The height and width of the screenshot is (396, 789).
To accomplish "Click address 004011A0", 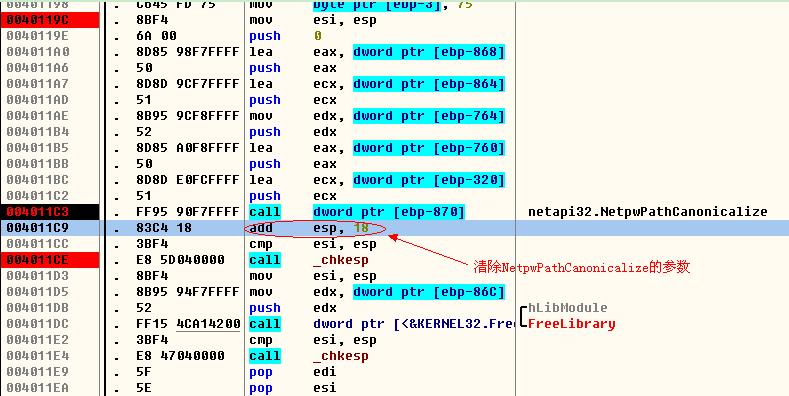I will [x=38, y=52].
